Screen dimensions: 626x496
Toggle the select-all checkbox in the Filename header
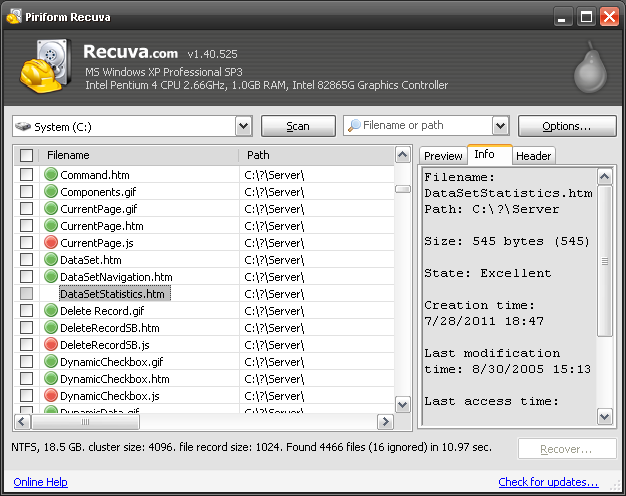point(26,155)
